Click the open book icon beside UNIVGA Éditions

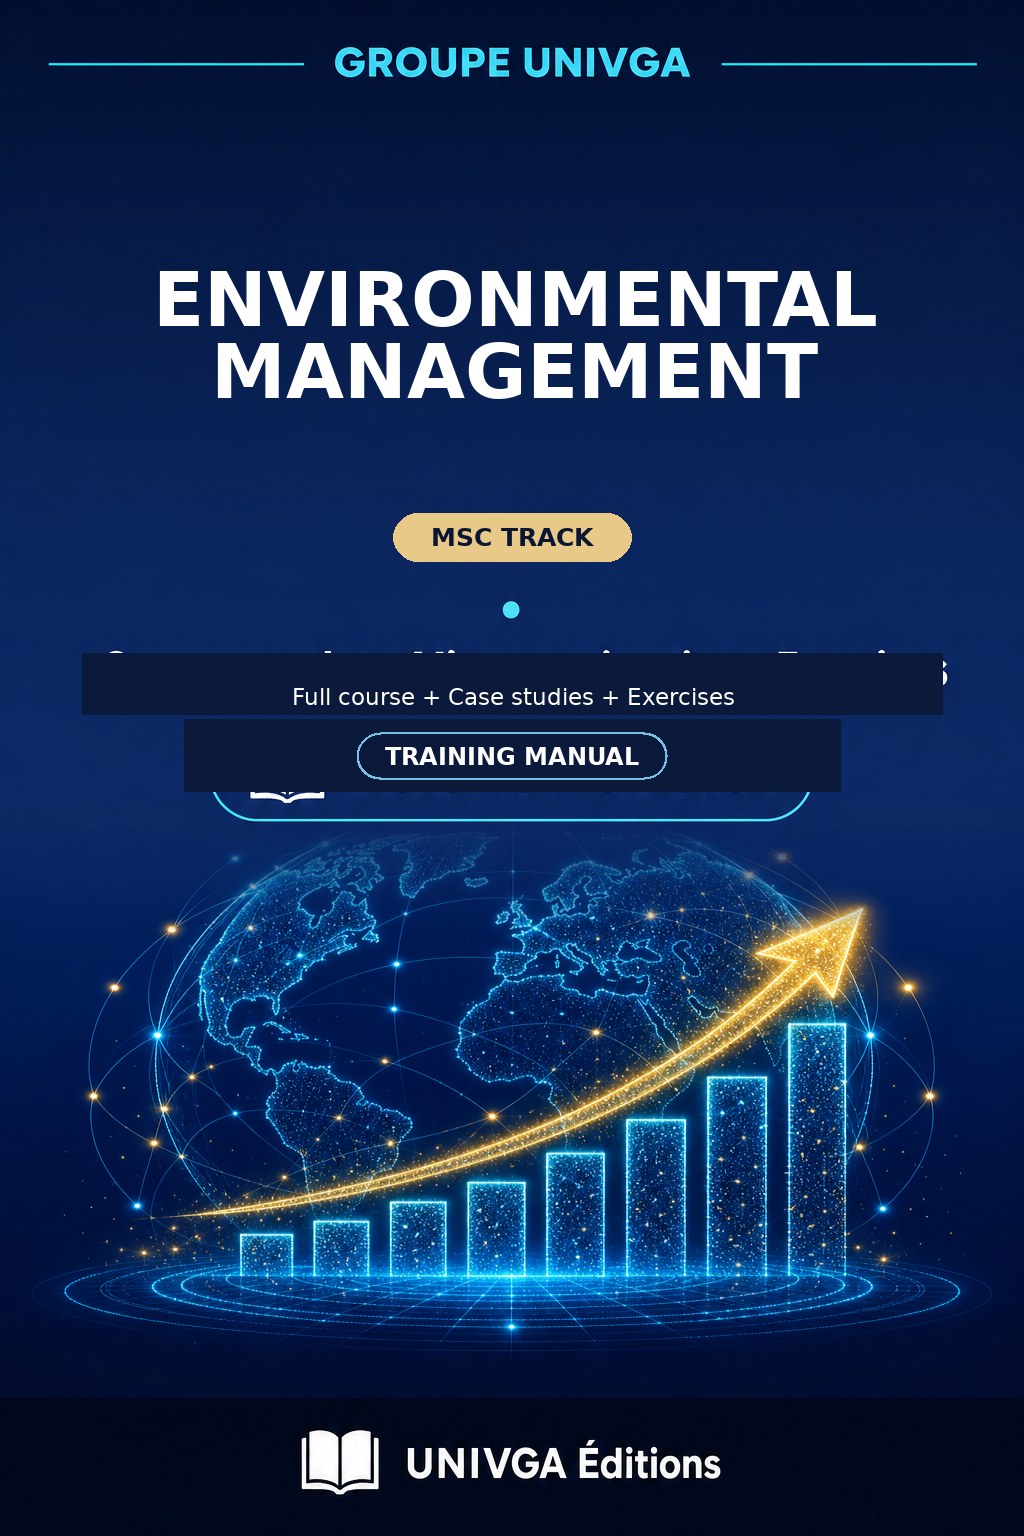coord(340,1462)
